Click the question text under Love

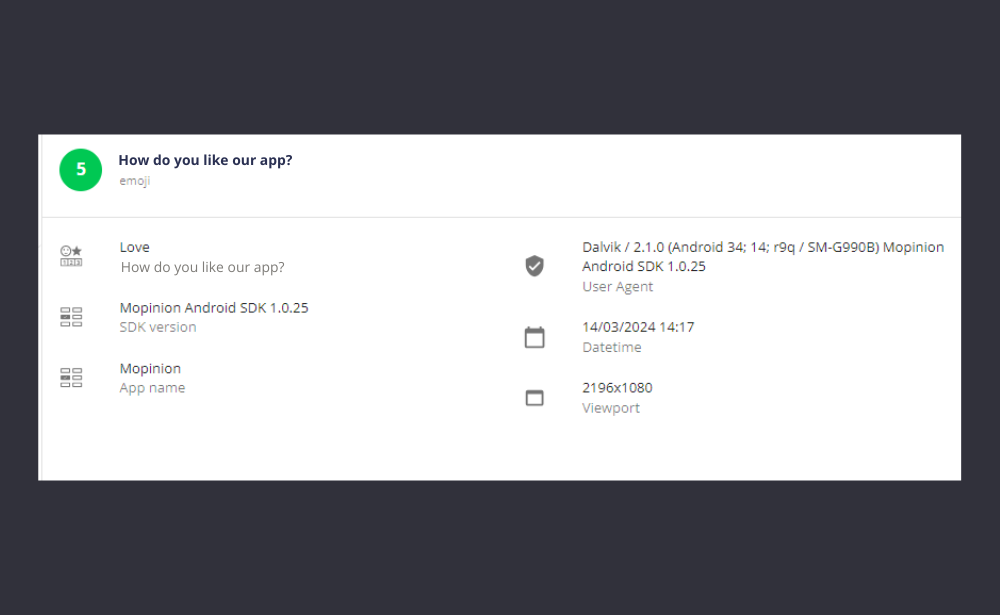[202, 267]
